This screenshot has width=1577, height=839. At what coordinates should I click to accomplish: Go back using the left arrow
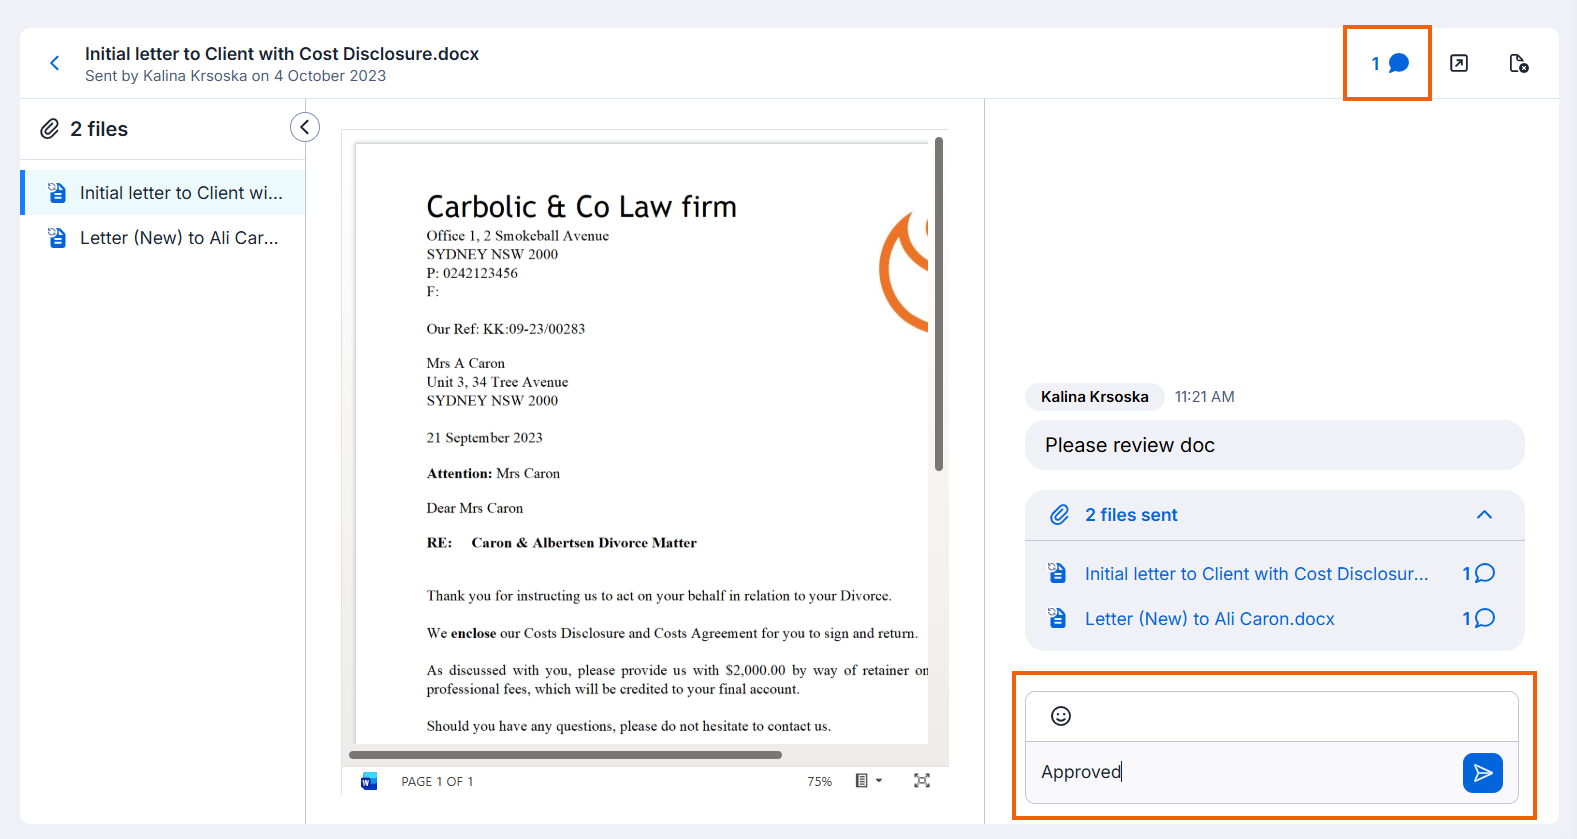[55, 63]
